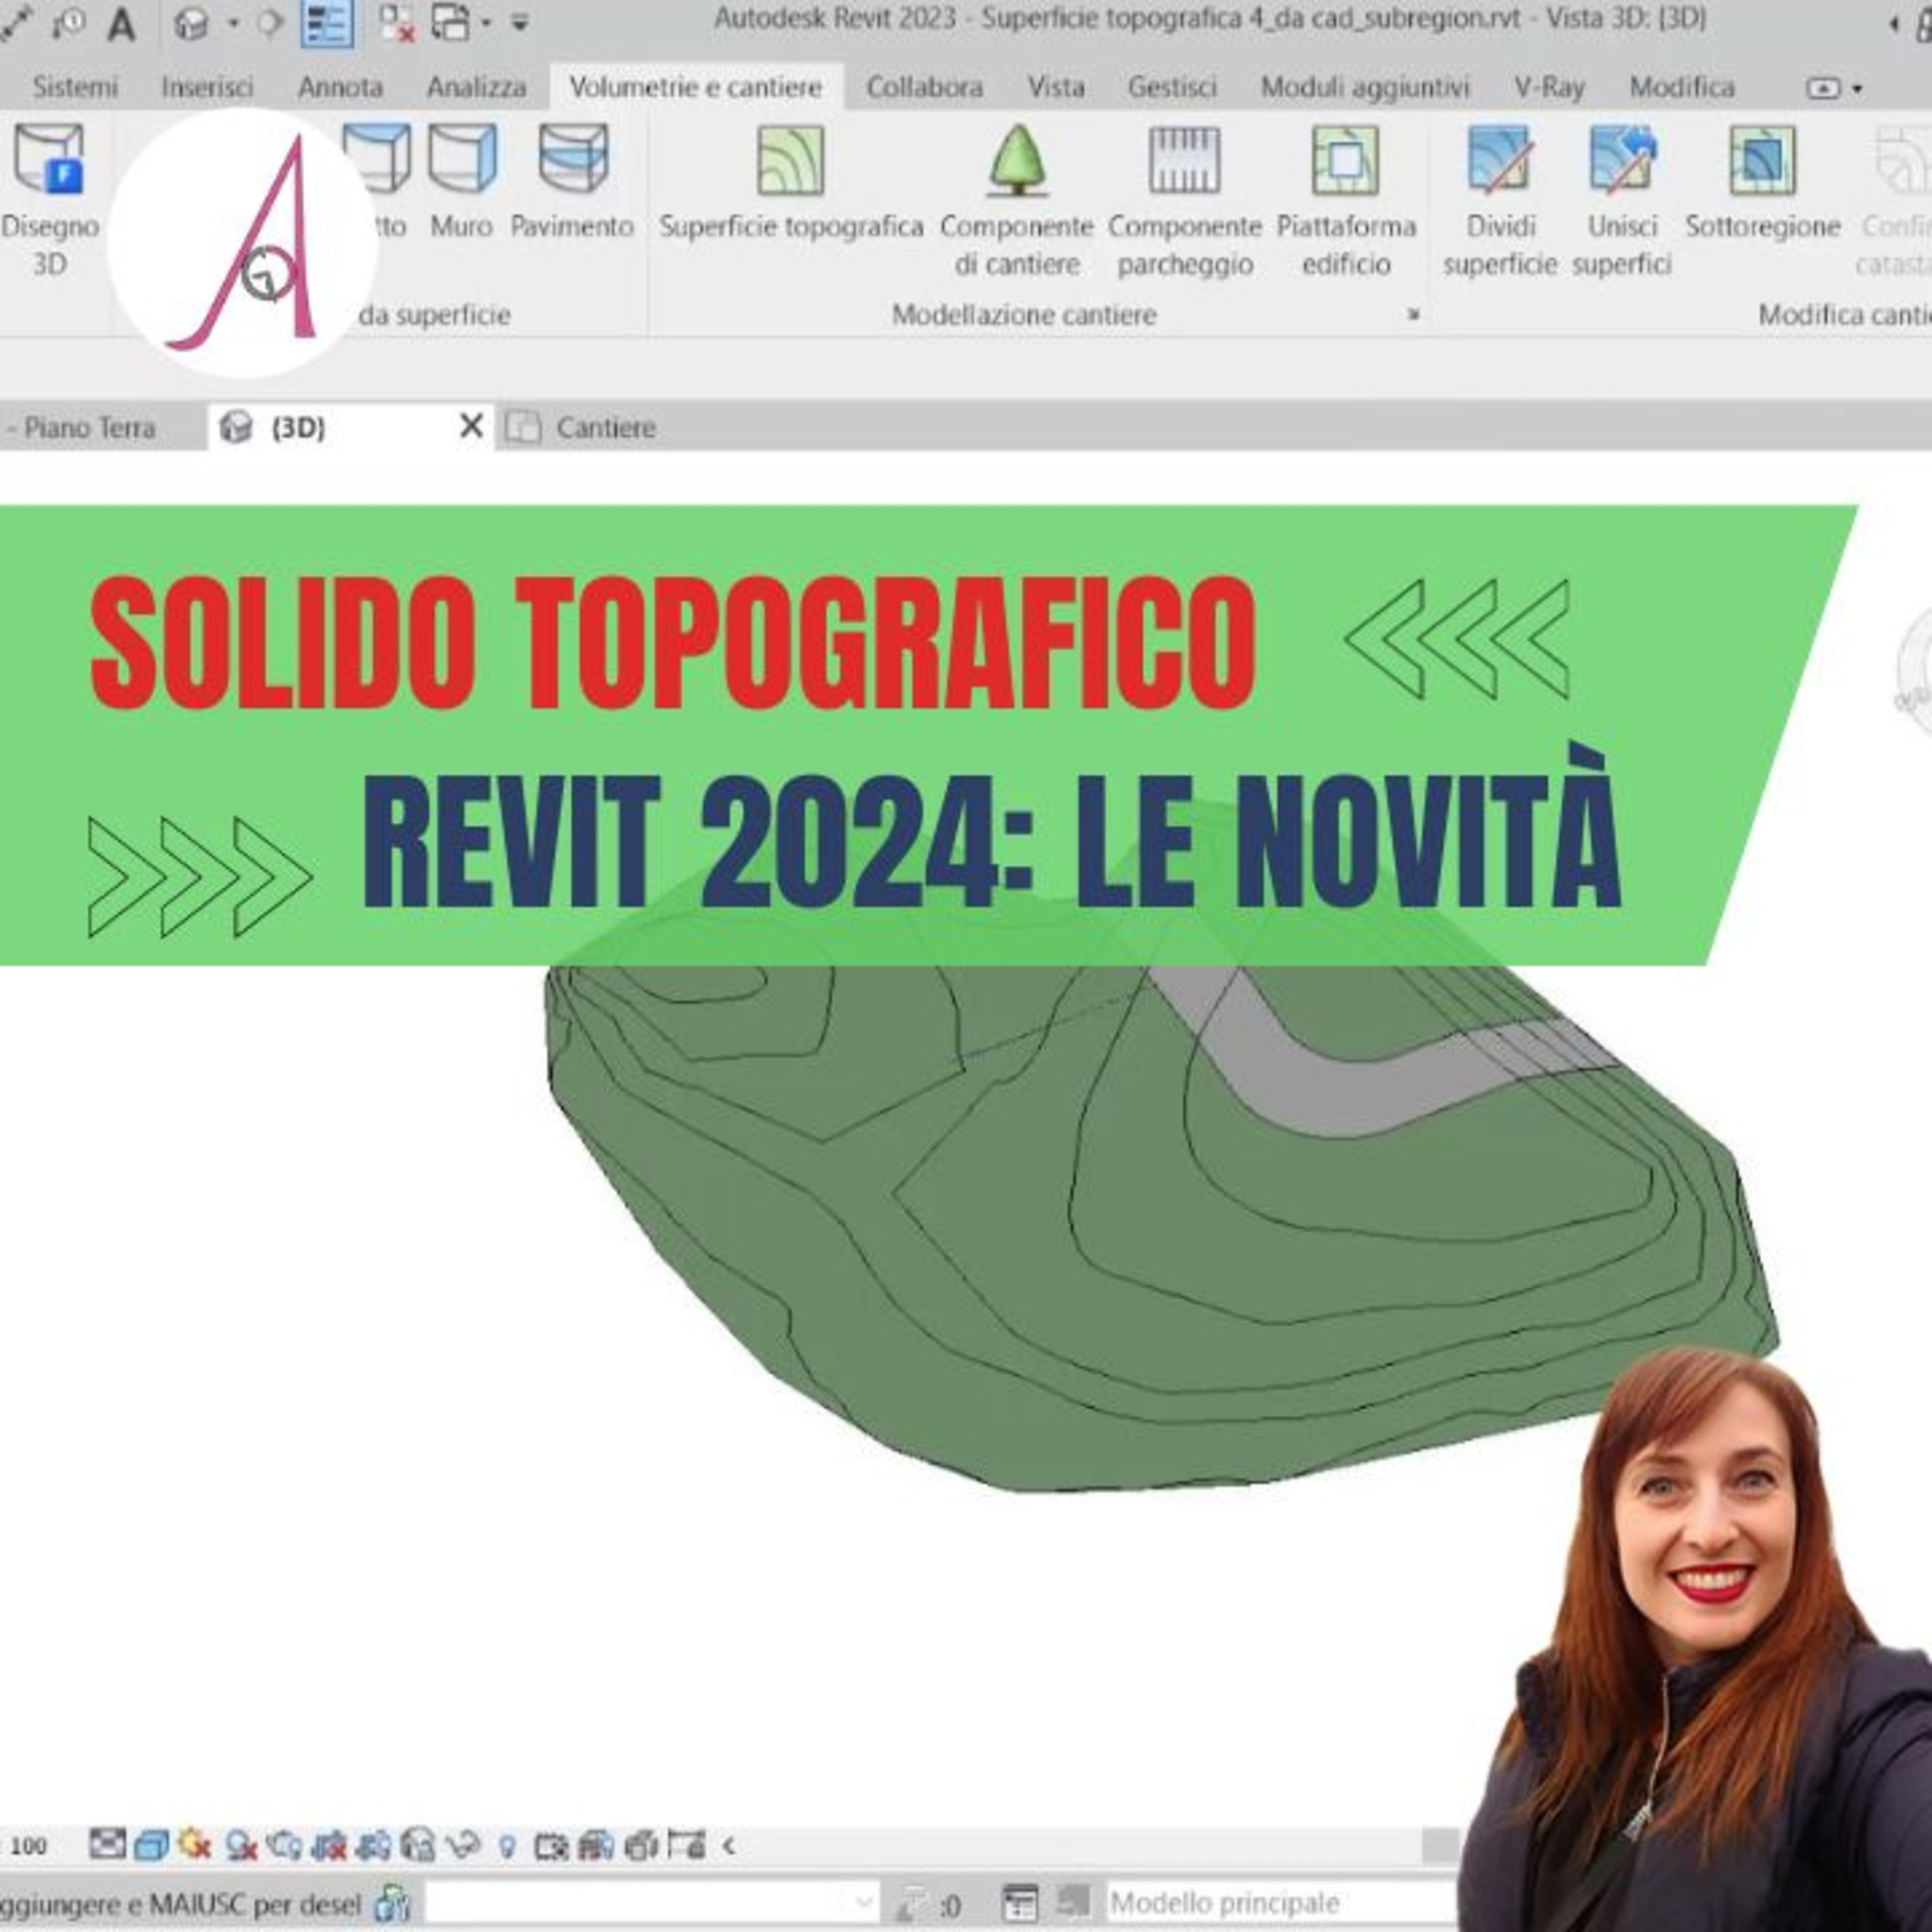Click the Switch windows icon
Screen dimensions: 1932x1932
click(x=450, y=23)
